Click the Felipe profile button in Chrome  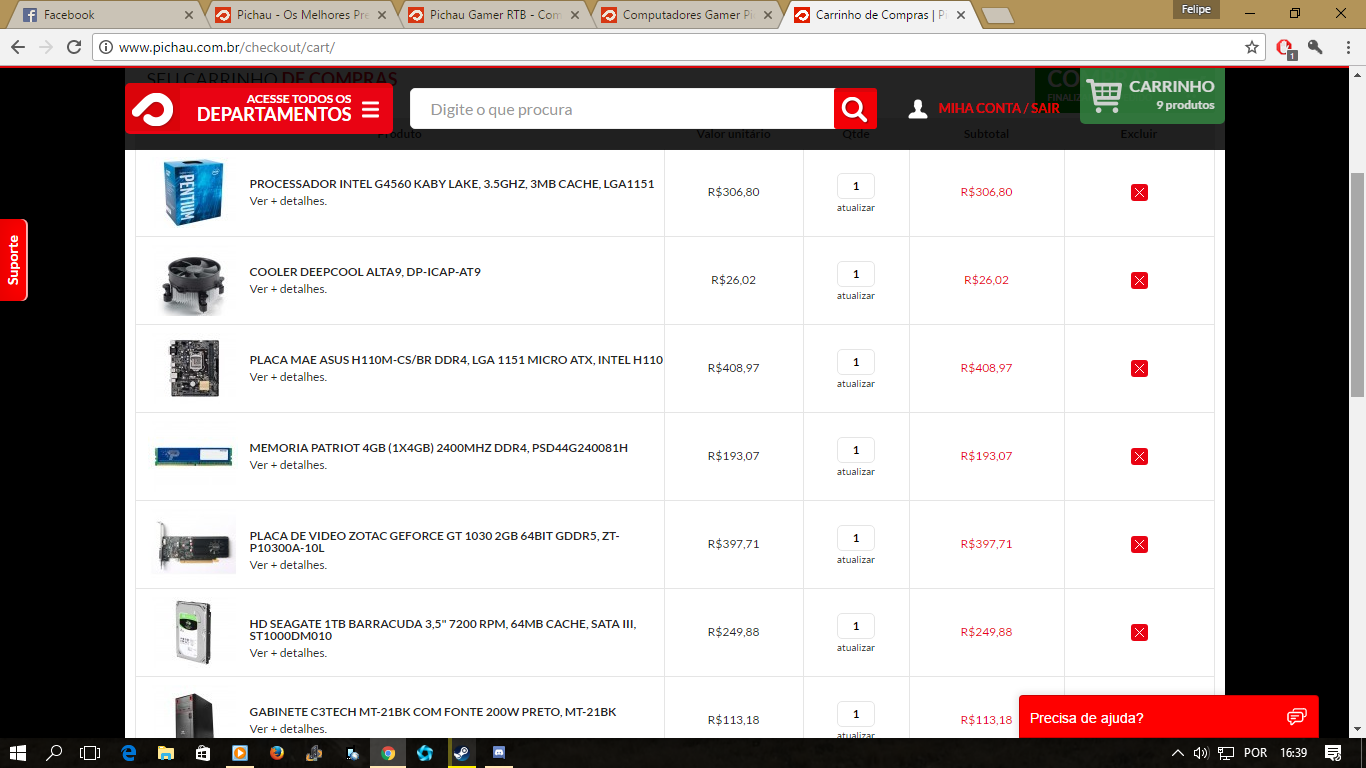[x=1196, y=9]
